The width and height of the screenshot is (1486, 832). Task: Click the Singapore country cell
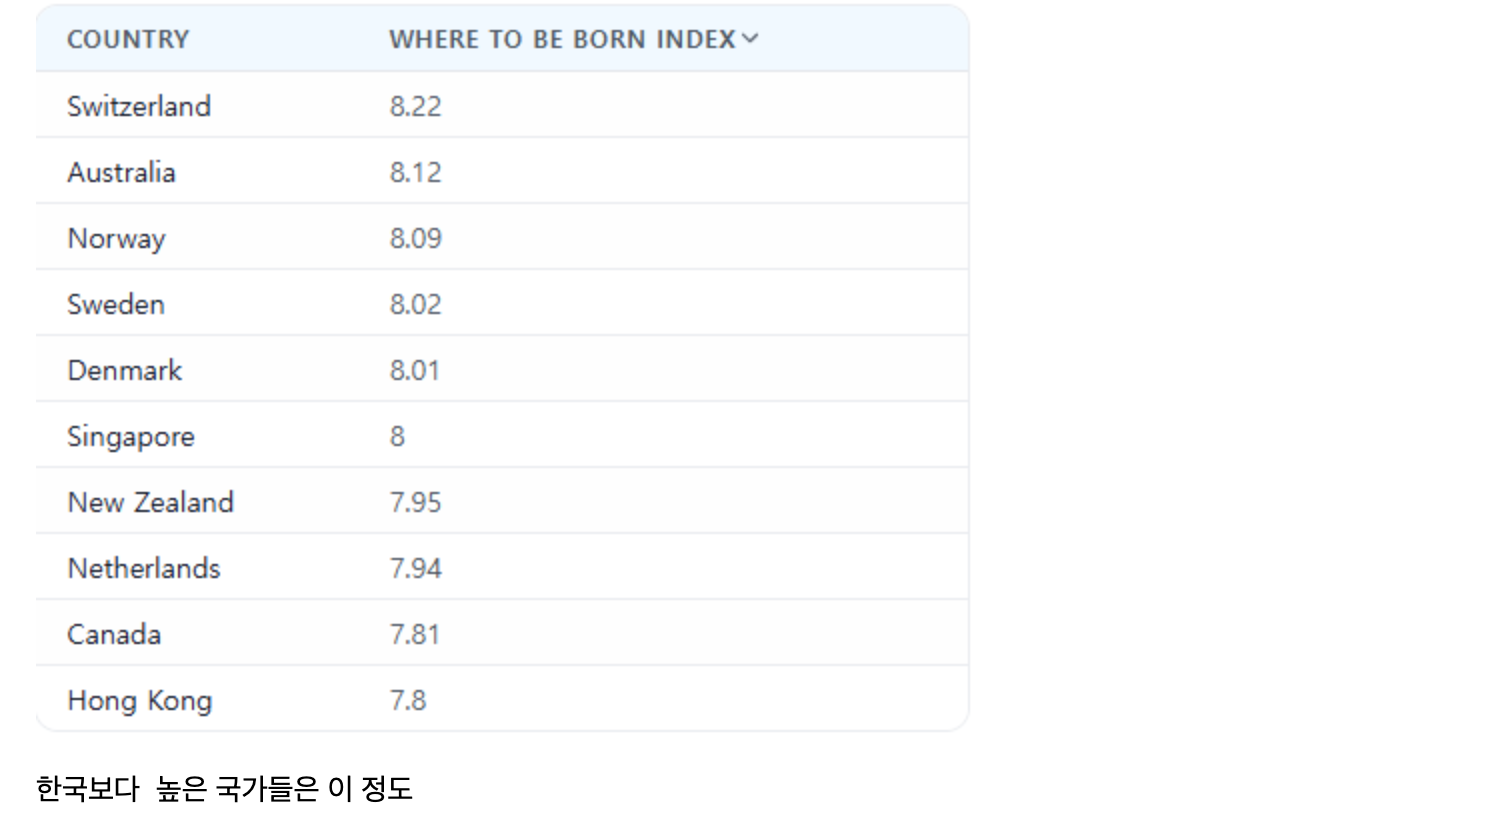131,436
